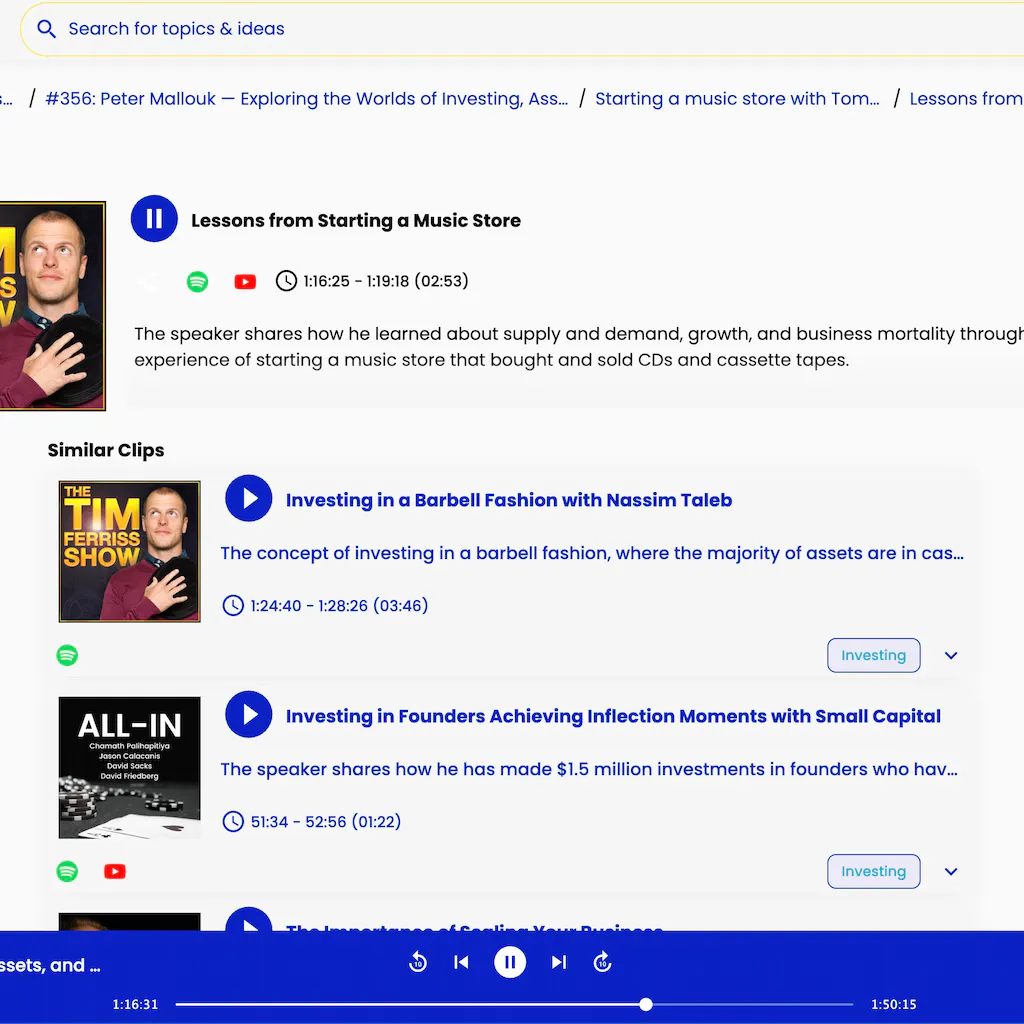The width and height of the screenshot is (1024, 1024).
Task: Open the Music Store clip on YouTube
Action: coord(245,282)
